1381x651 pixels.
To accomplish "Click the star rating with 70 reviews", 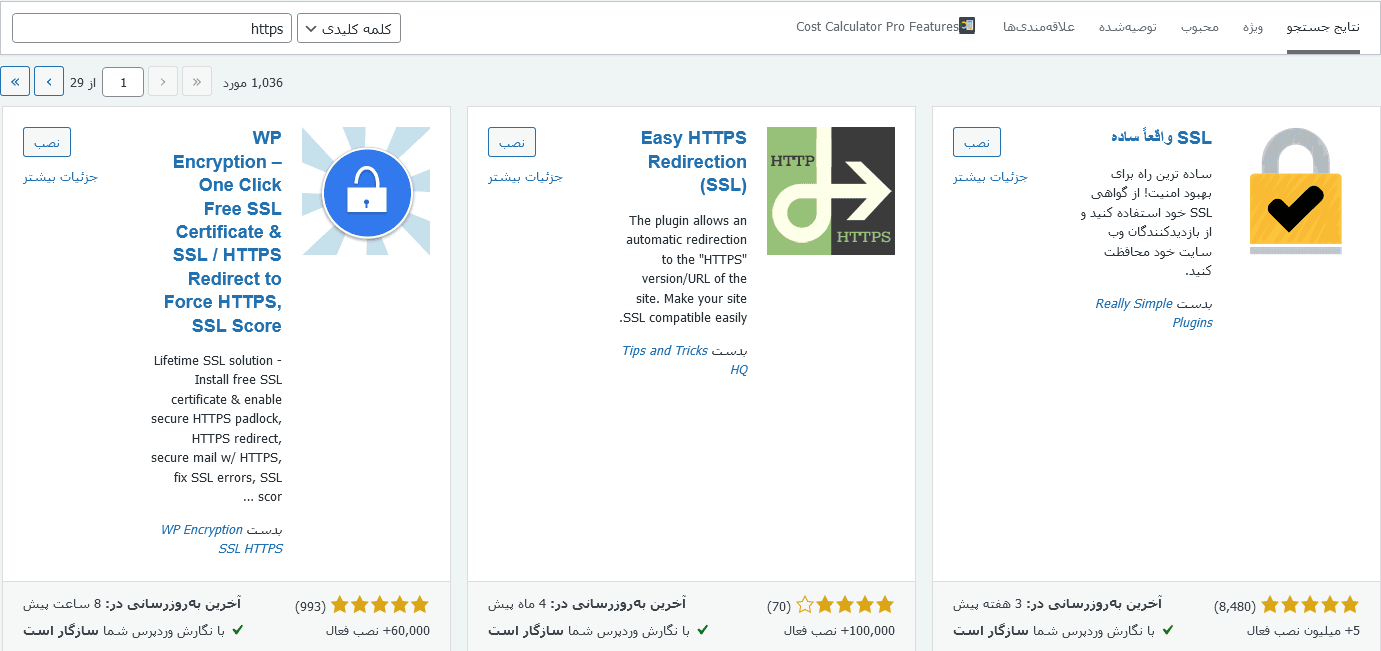I will [x=845, y=605].
